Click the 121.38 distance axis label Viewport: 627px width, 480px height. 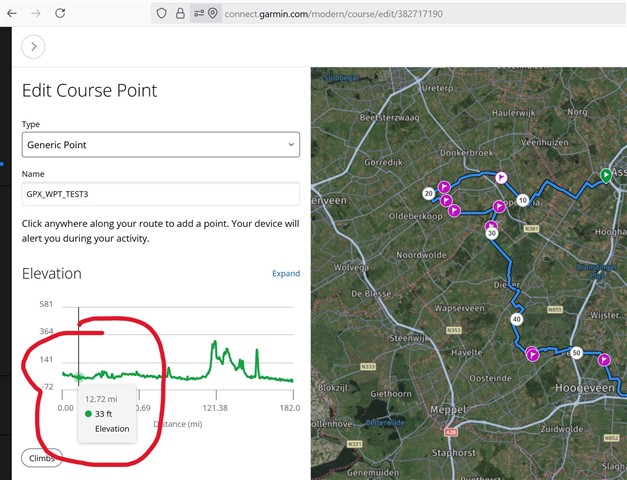click(215, 408)
